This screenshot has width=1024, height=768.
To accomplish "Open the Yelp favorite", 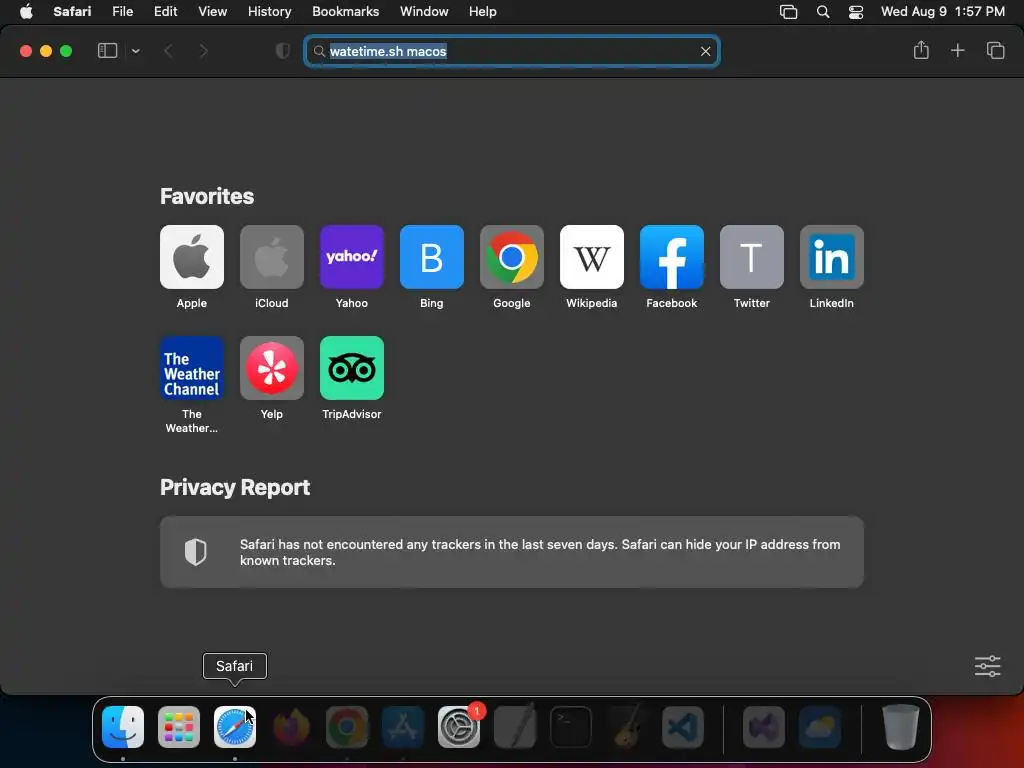I will click(272, 368).
